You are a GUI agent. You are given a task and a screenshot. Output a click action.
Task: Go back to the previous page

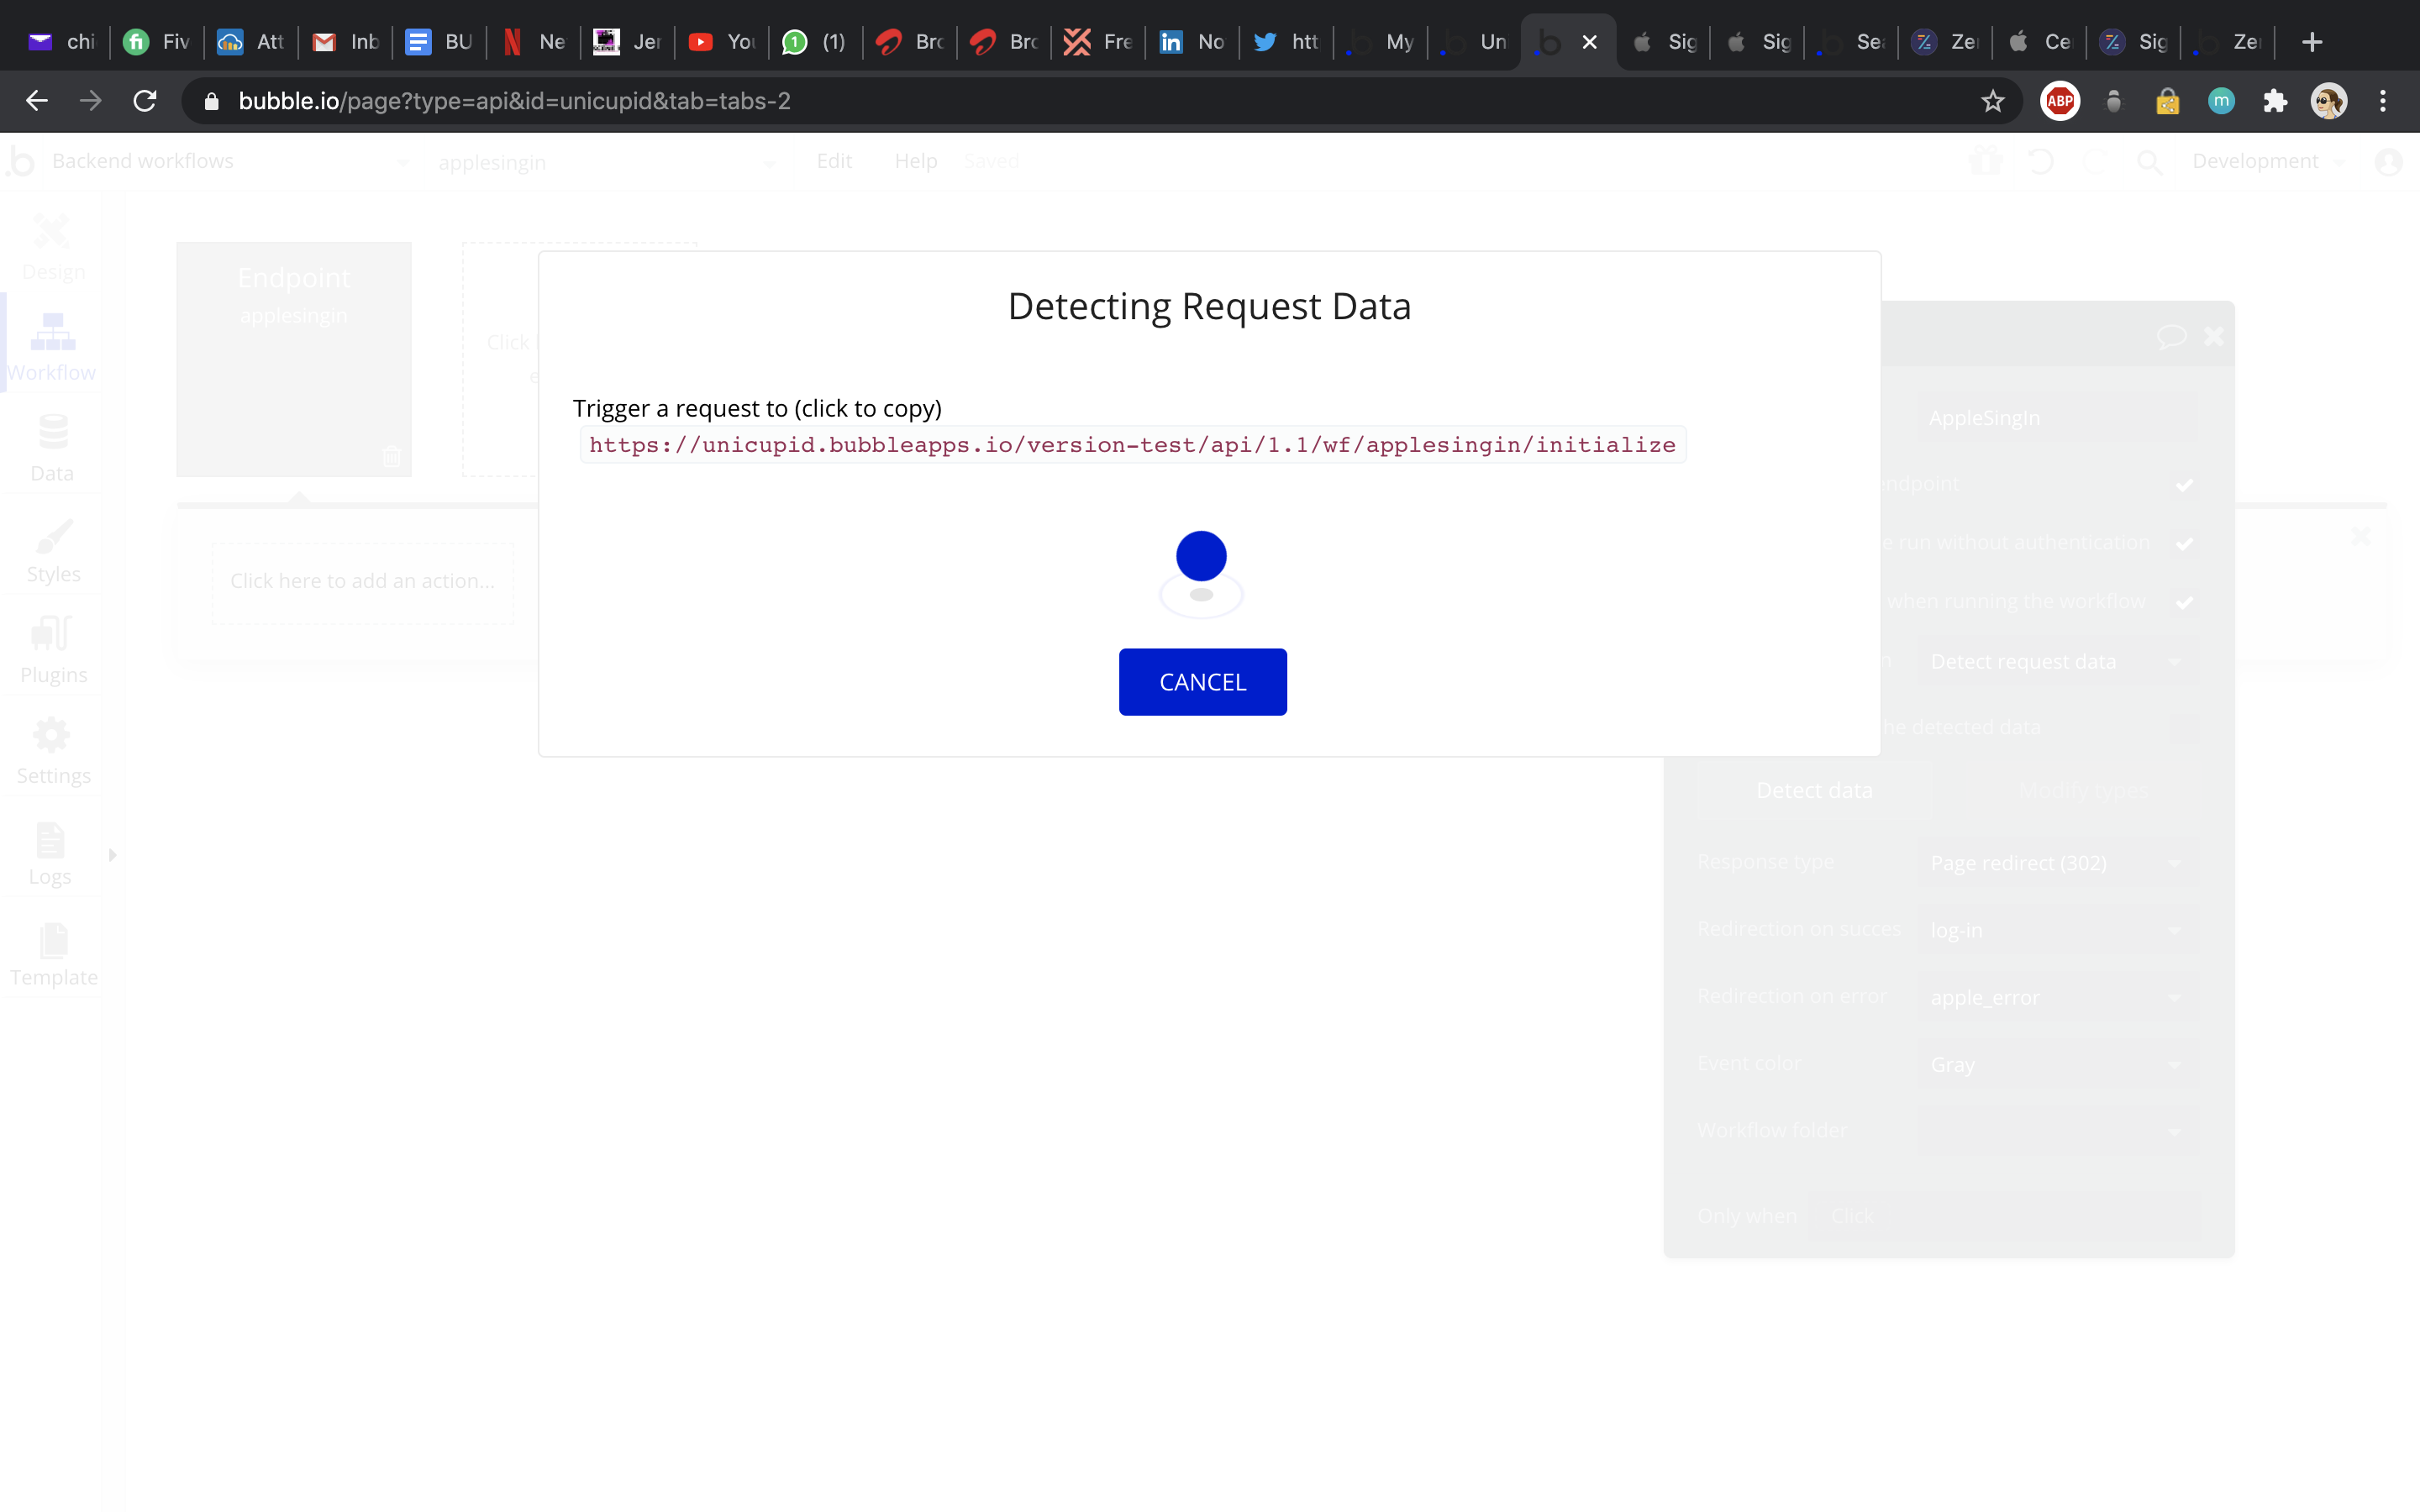tap(37, 101)
